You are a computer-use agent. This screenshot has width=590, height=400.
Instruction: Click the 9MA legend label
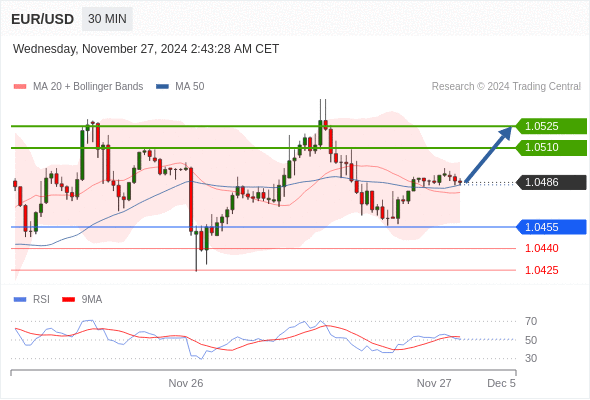pos(92,300)
